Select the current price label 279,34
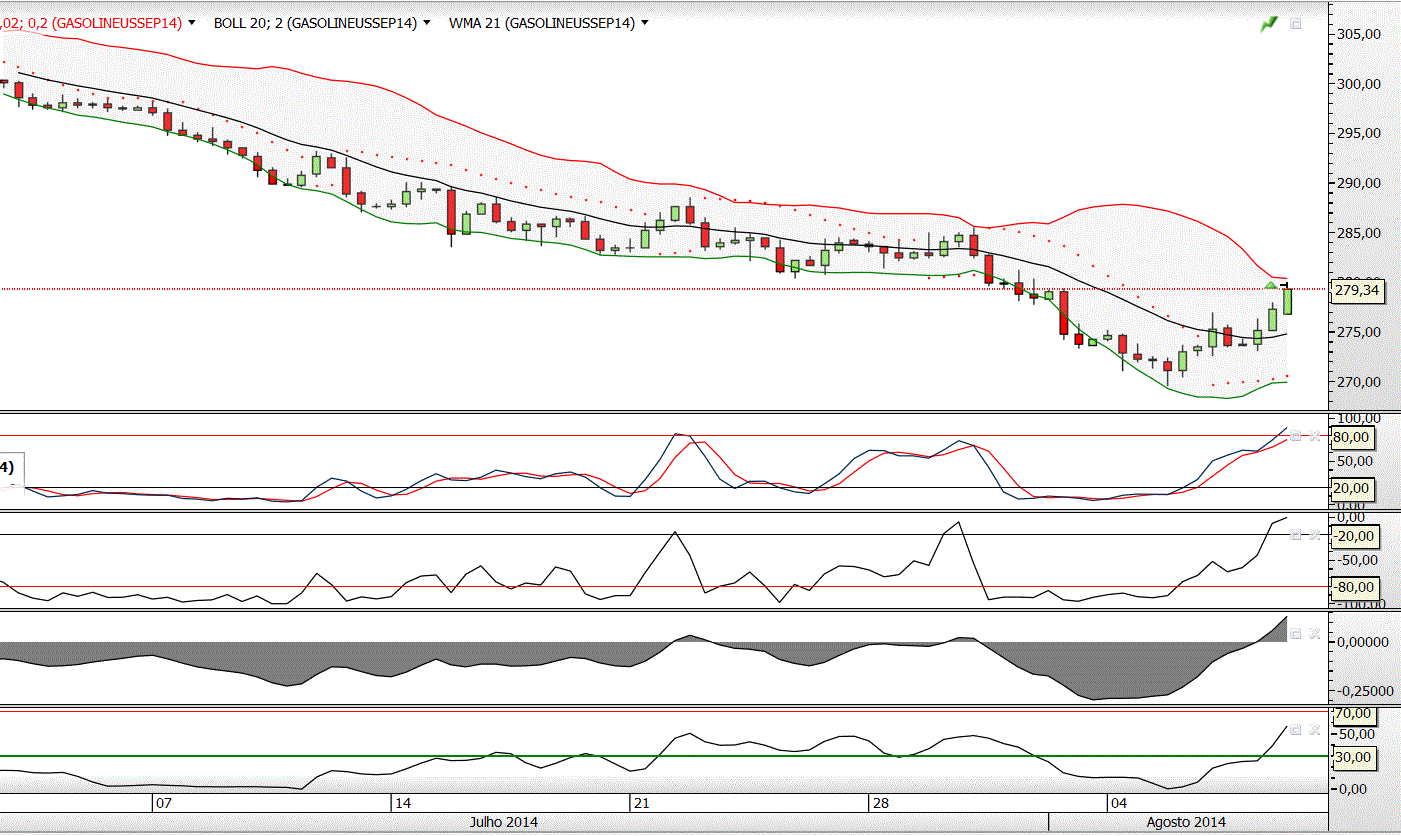Viewport: 1401px width, 836px height. tap(1358, 291)
